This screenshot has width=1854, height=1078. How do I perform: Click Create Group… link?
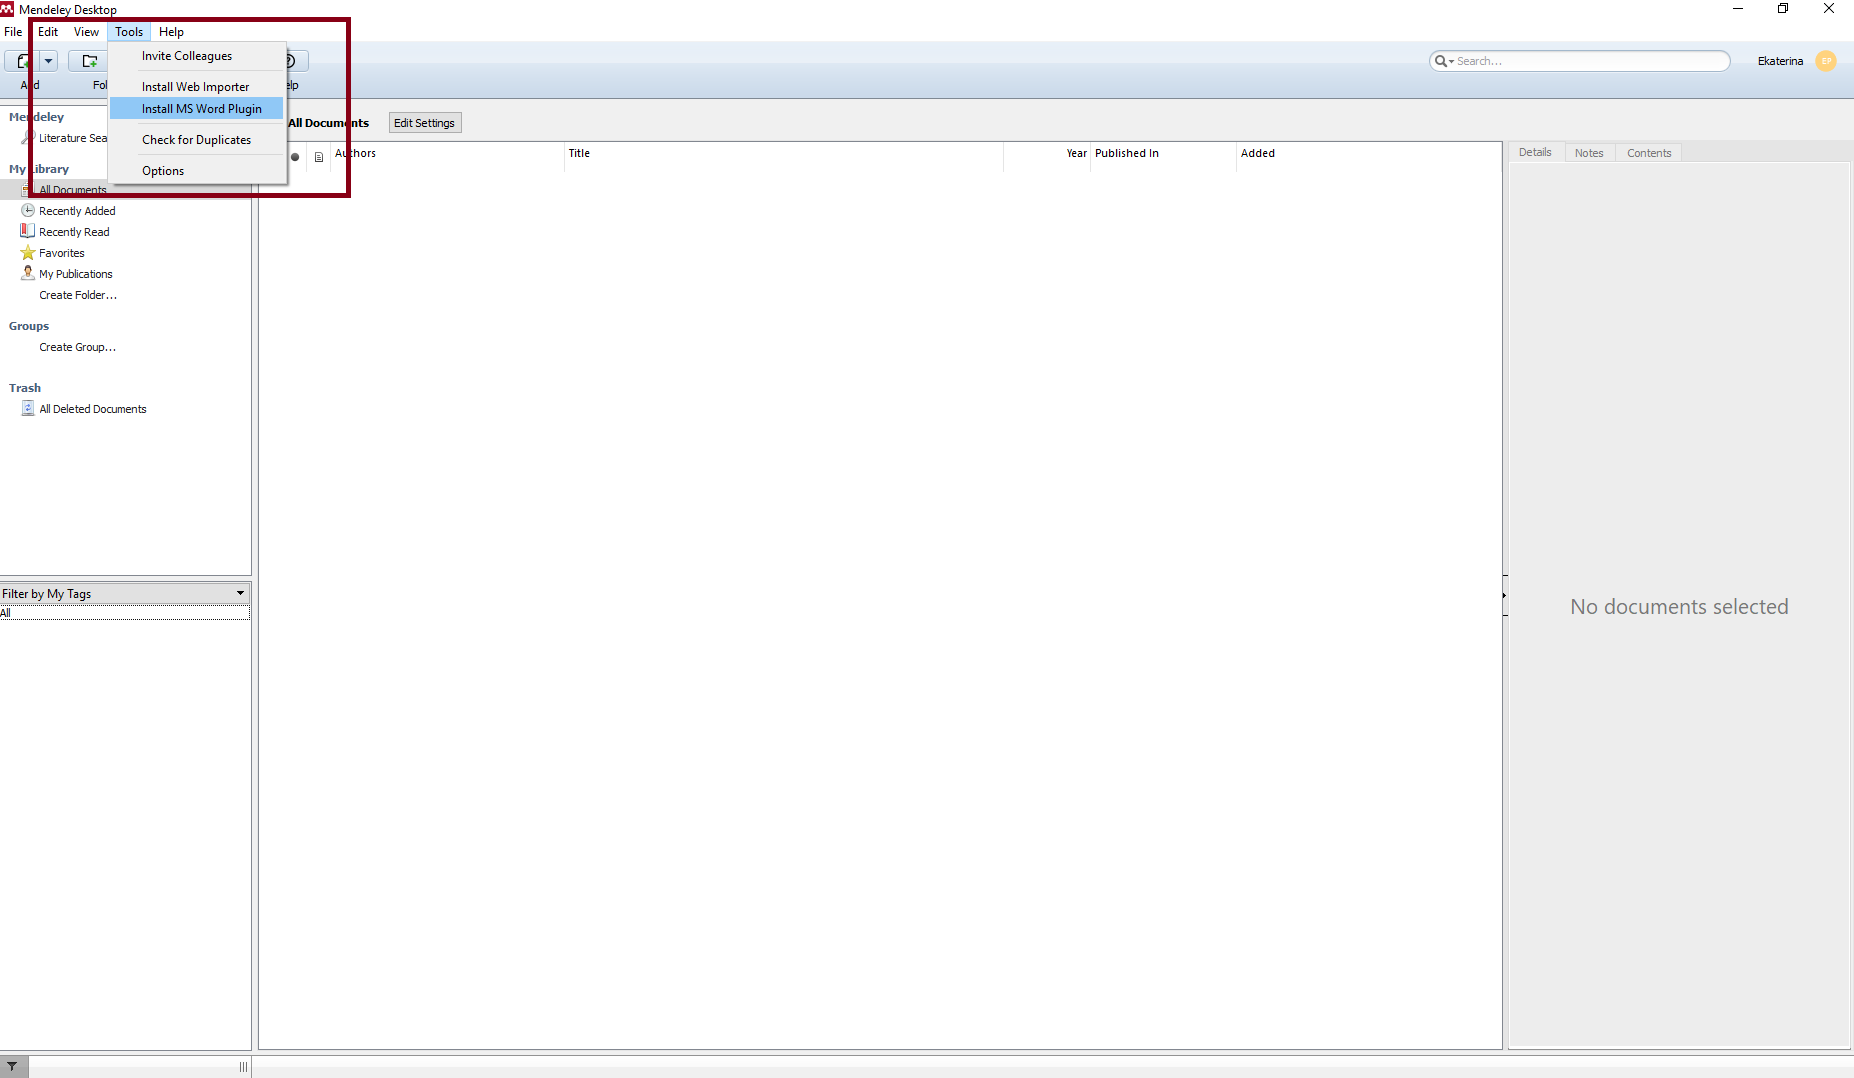(78, 347)
